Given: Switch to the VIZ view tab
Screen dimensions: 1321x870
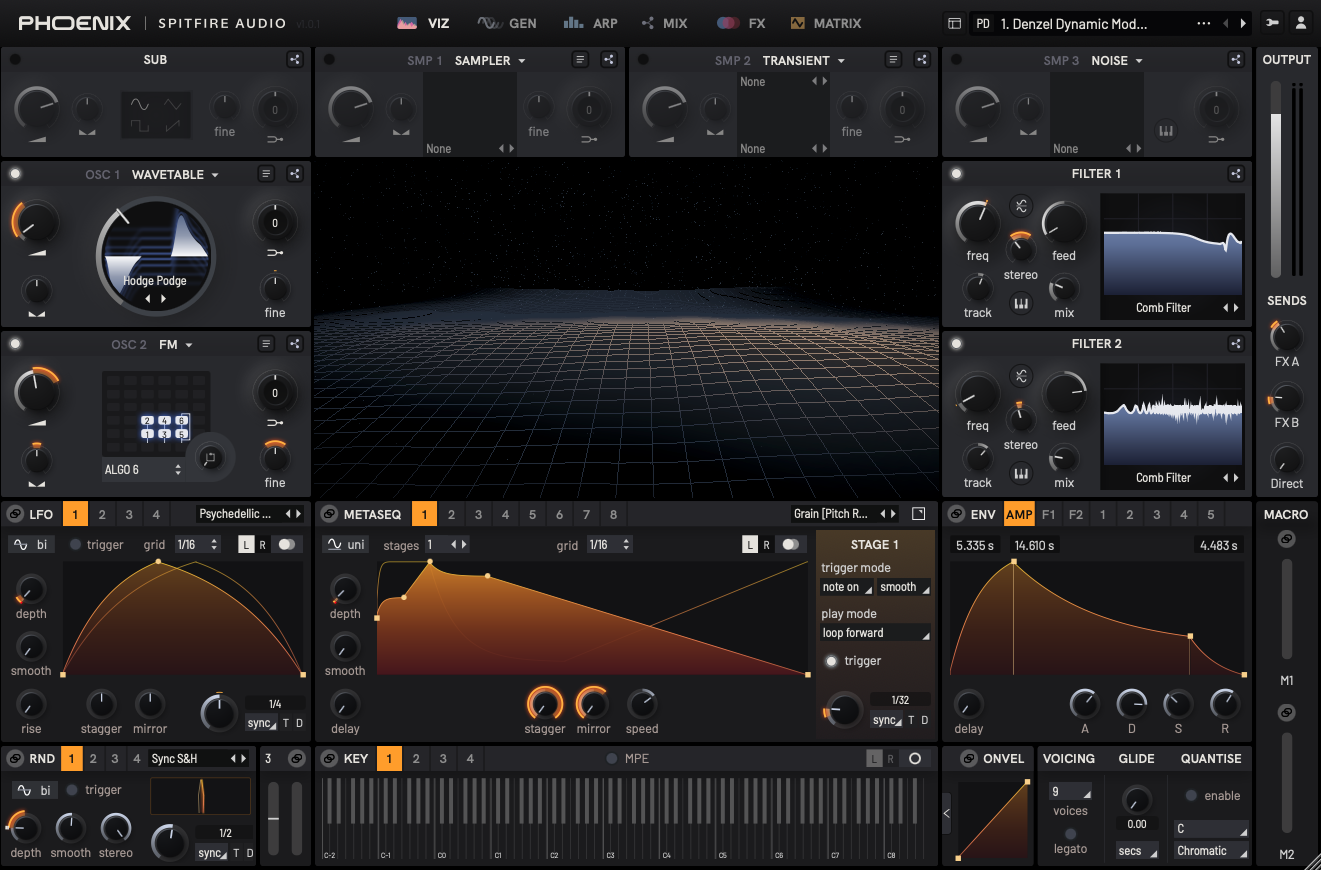Looking at the screenshot, I should coord(423,23).
